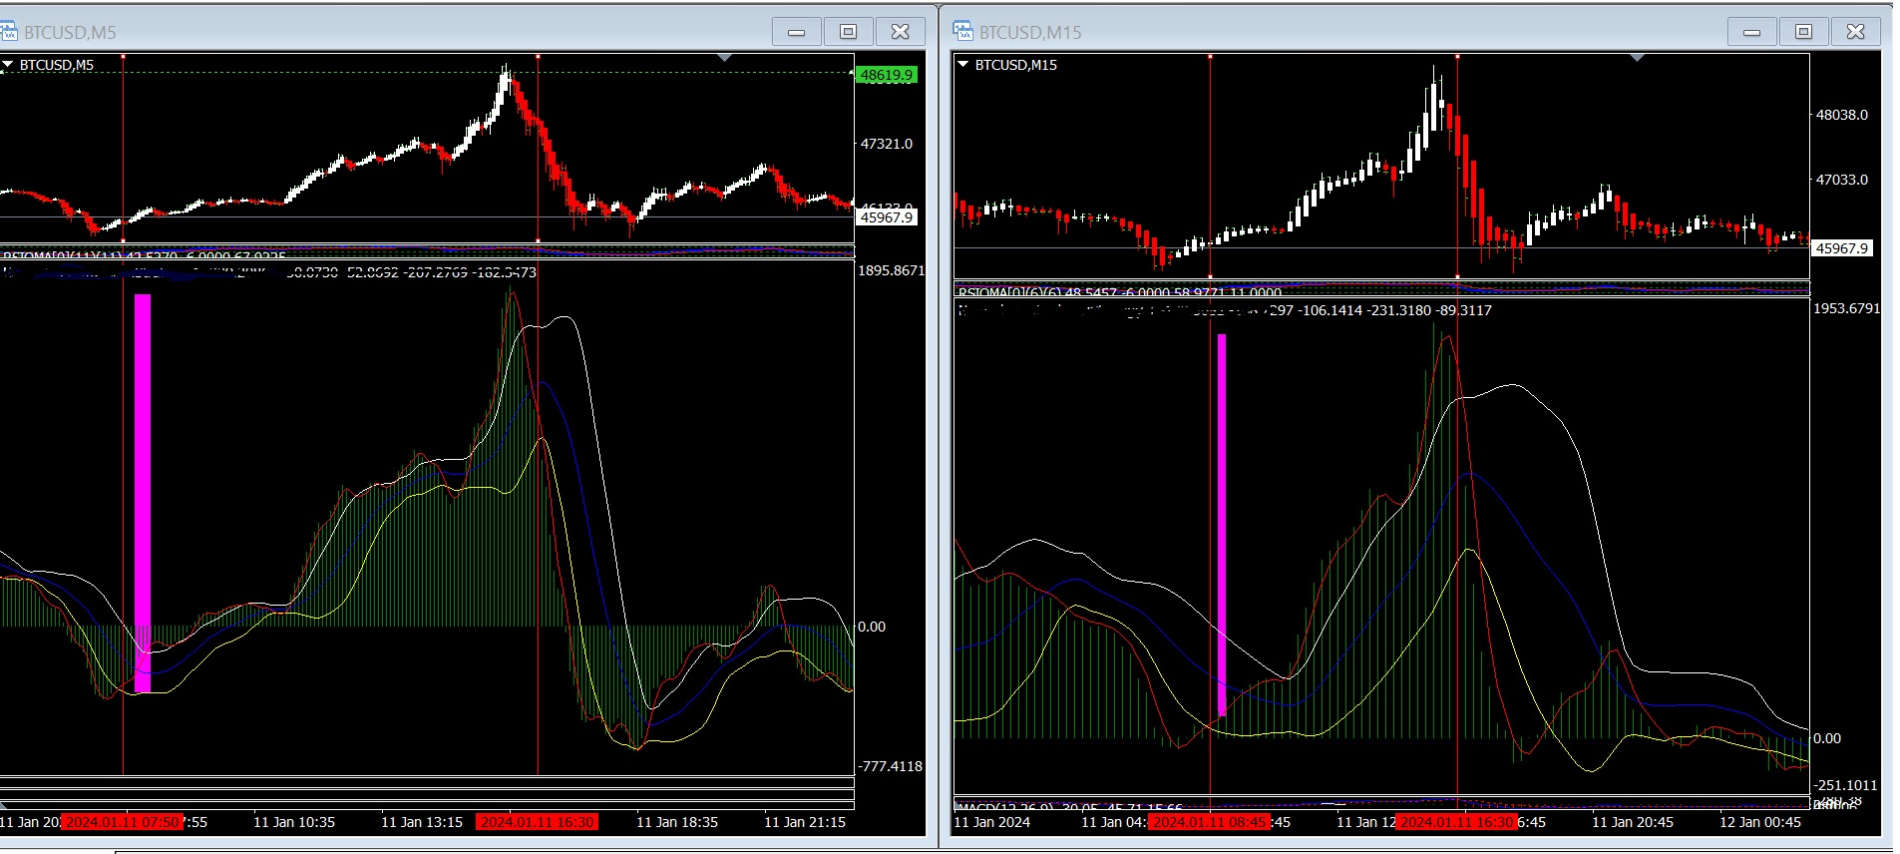Select the chart shift marker in M5 chart
The image size is (1900, 854).
(725, 58)
